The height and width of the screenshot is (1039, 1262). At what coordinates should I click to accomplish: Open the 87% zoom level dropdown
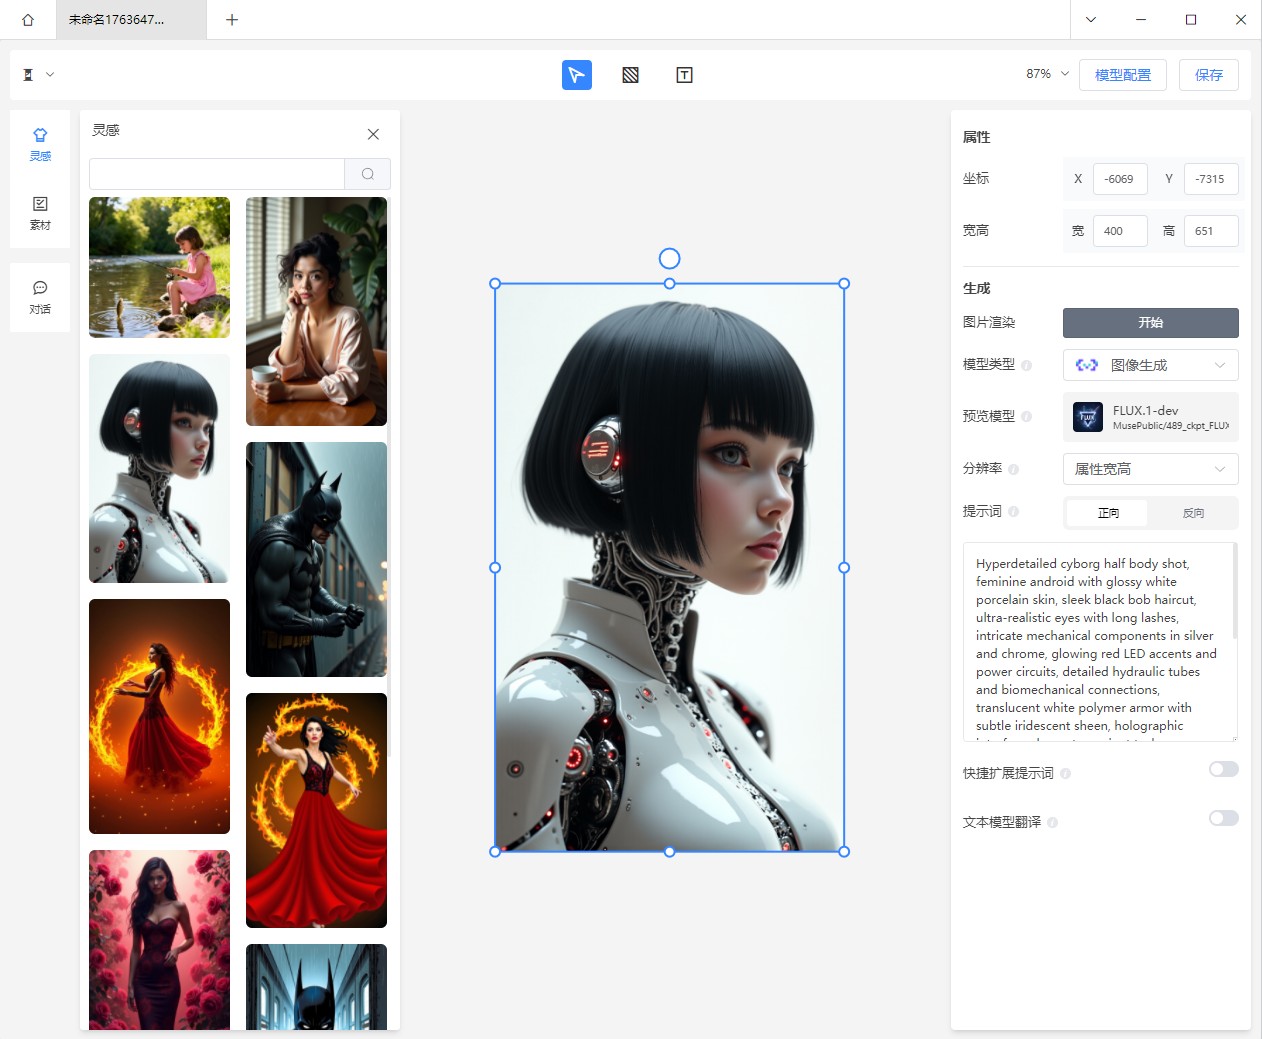tap(1047, 74)
